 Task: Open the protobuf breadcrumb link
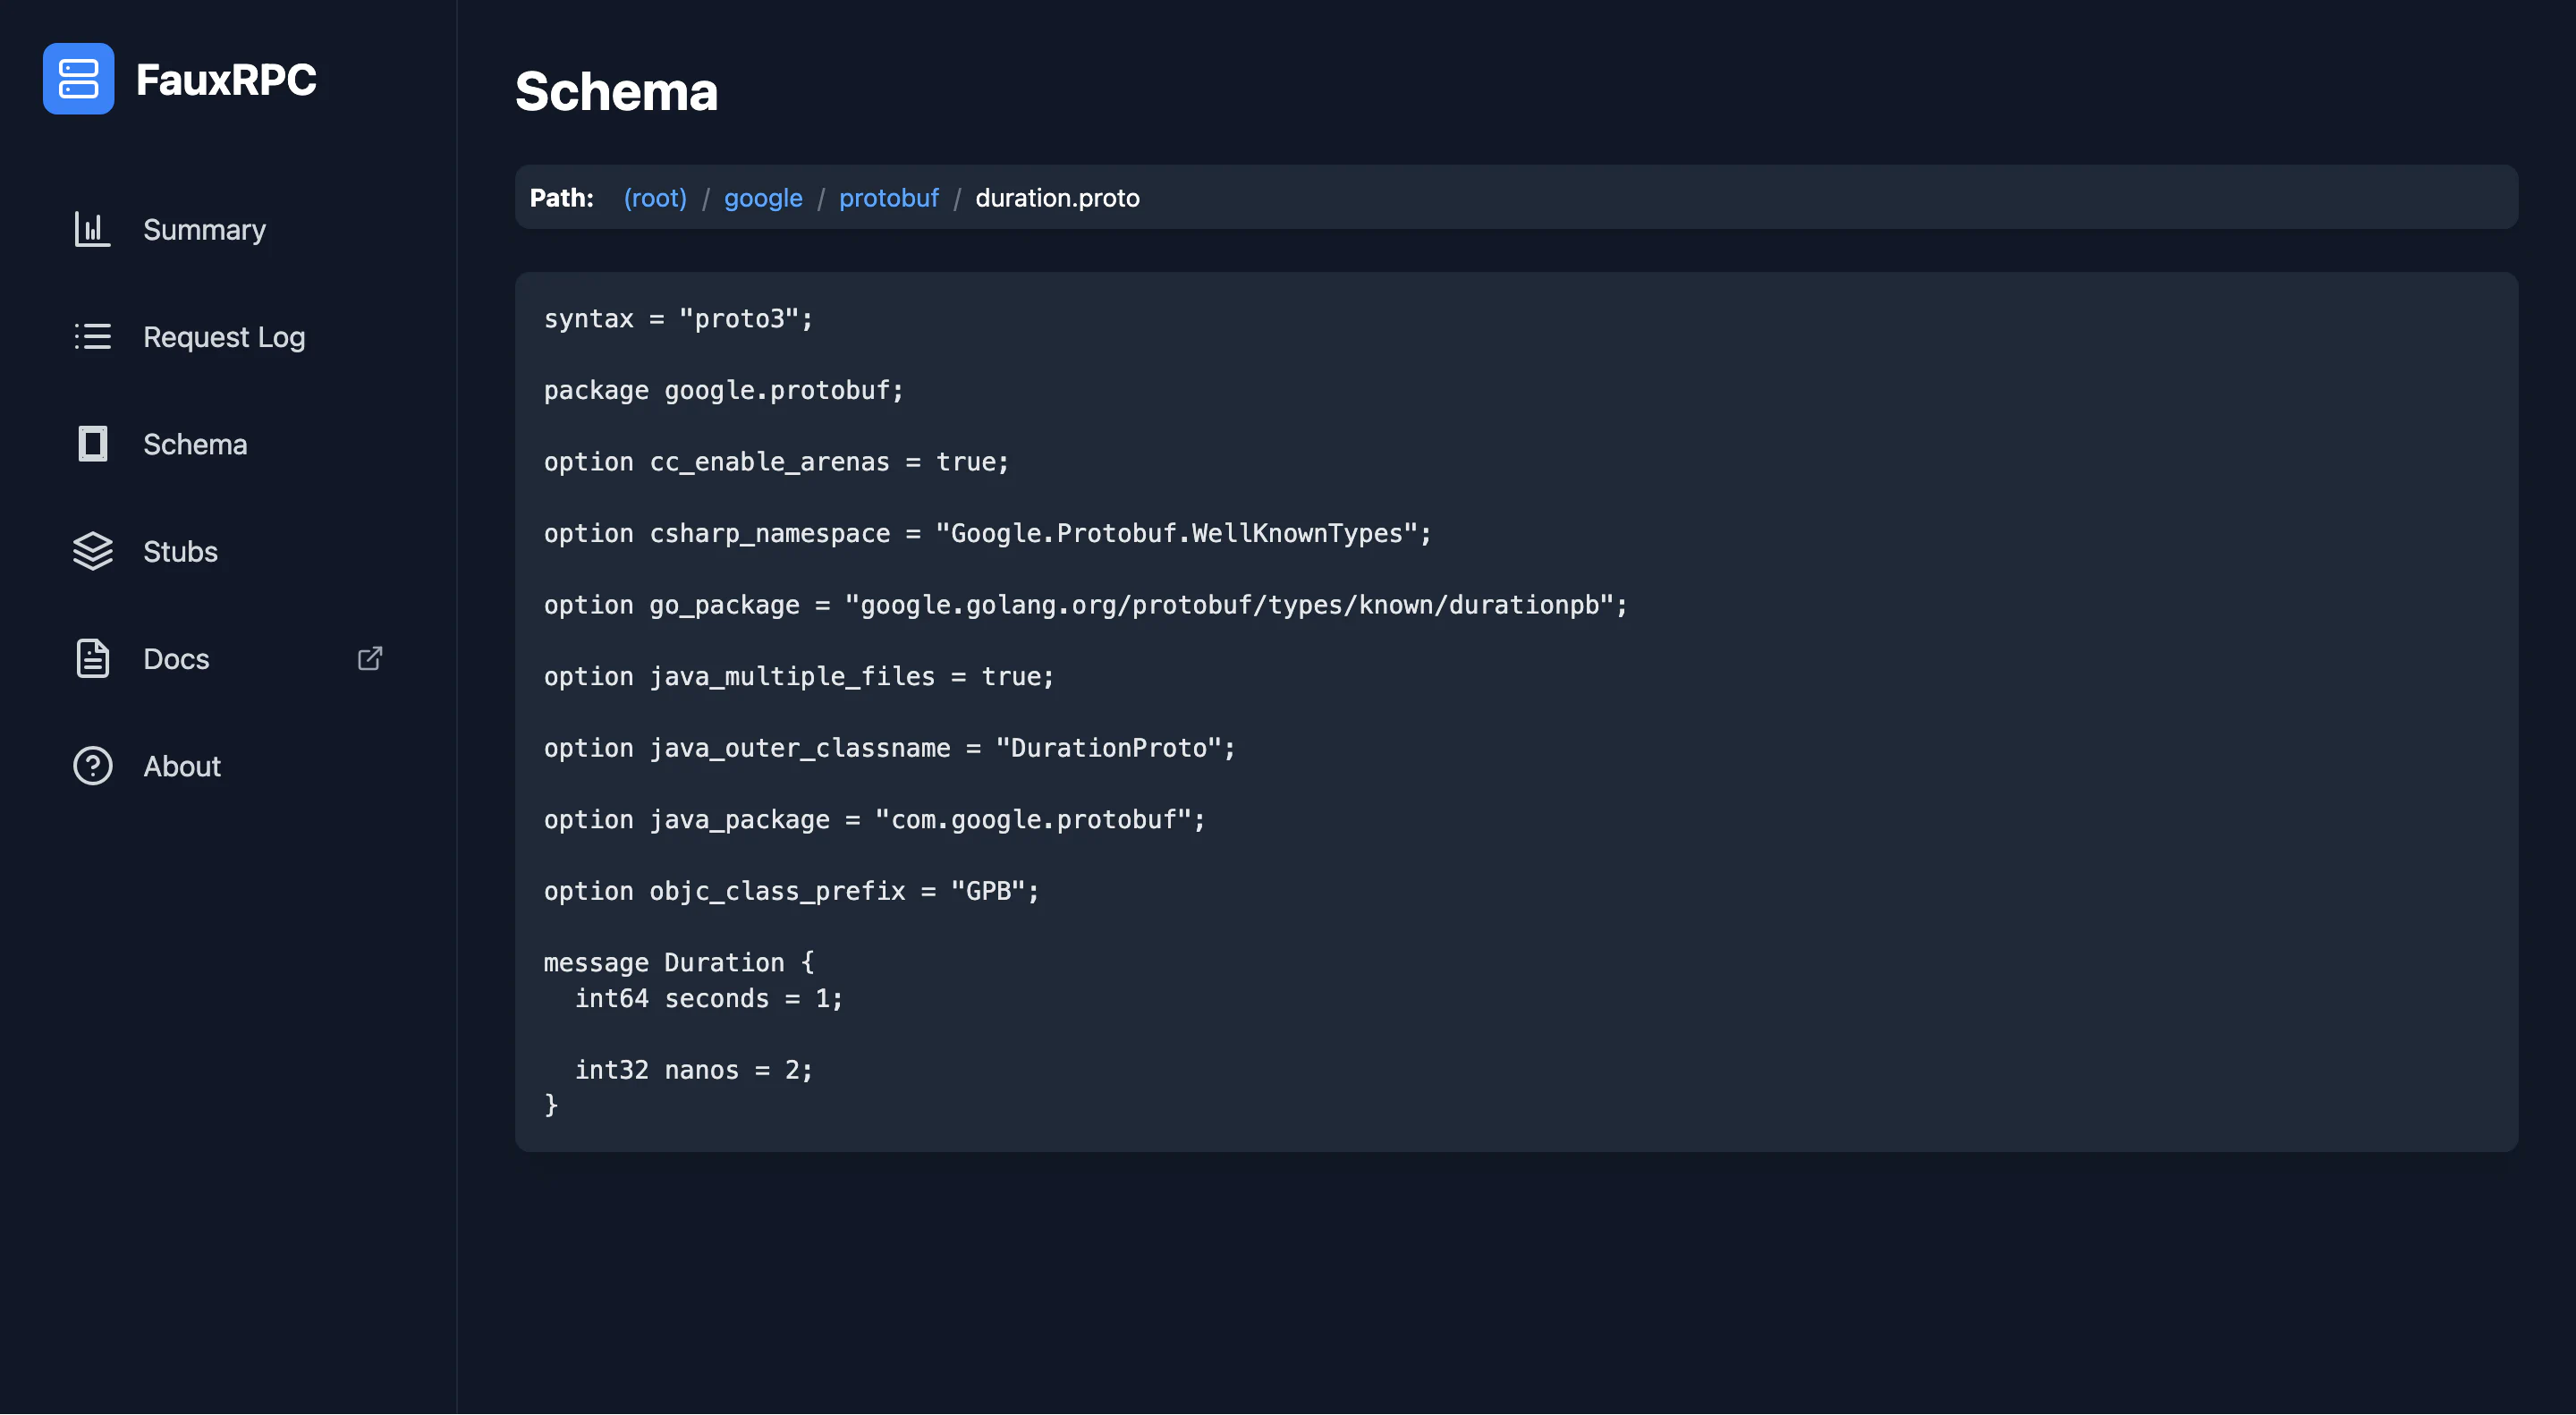[889, 198]
